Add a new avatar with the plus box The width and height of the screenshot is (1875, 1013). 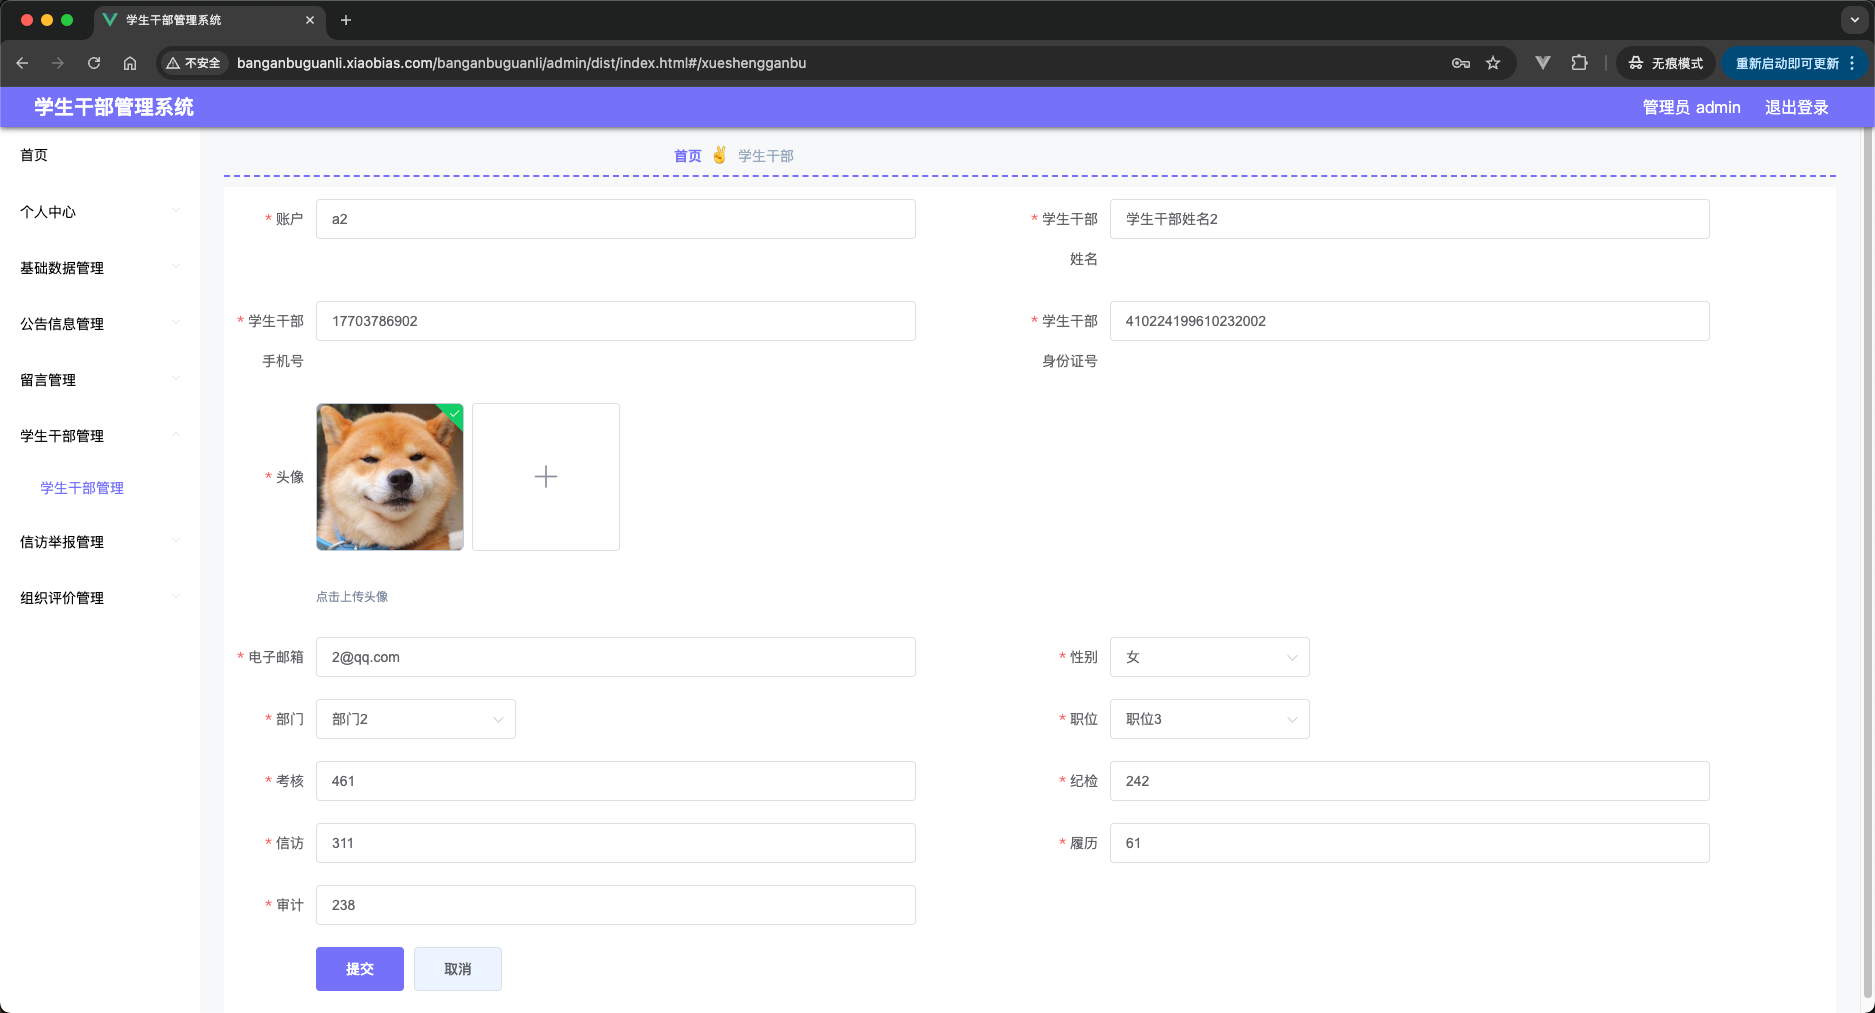click(x=546, y=477)
